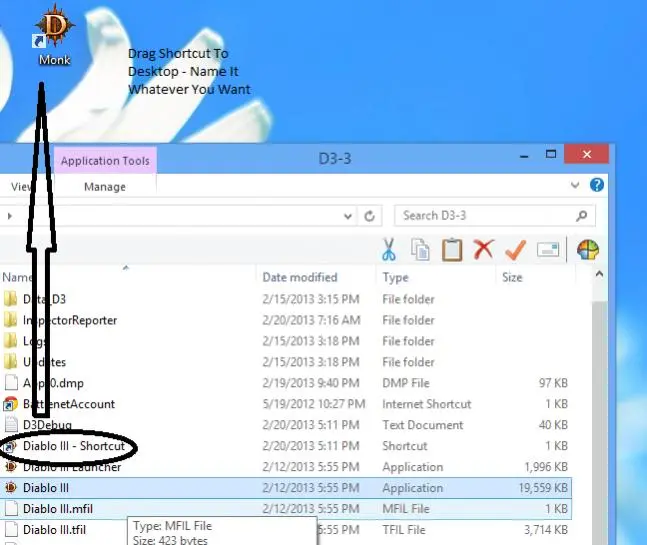
Task: Sort files by Size column header
Action: 512,277
